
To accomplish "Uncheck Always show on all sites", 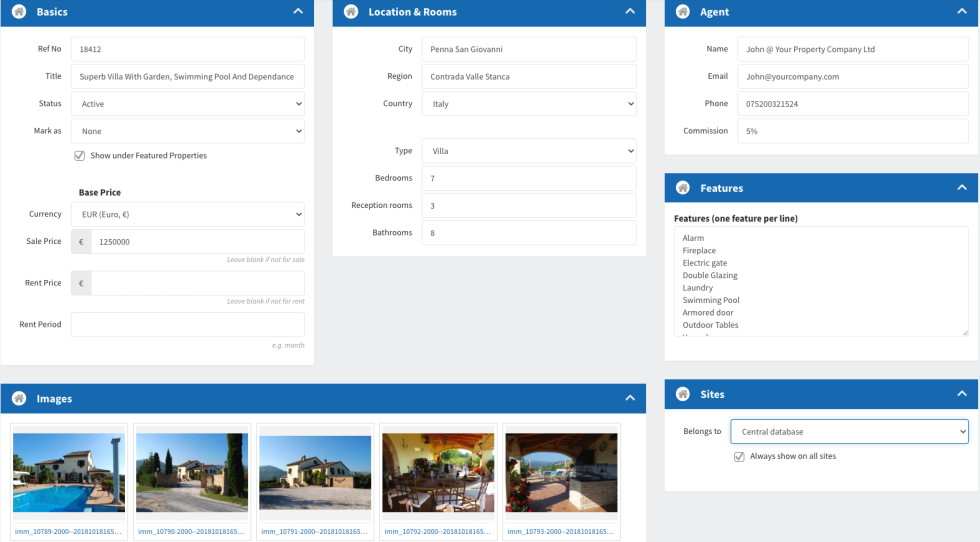I will pos(739,456).
